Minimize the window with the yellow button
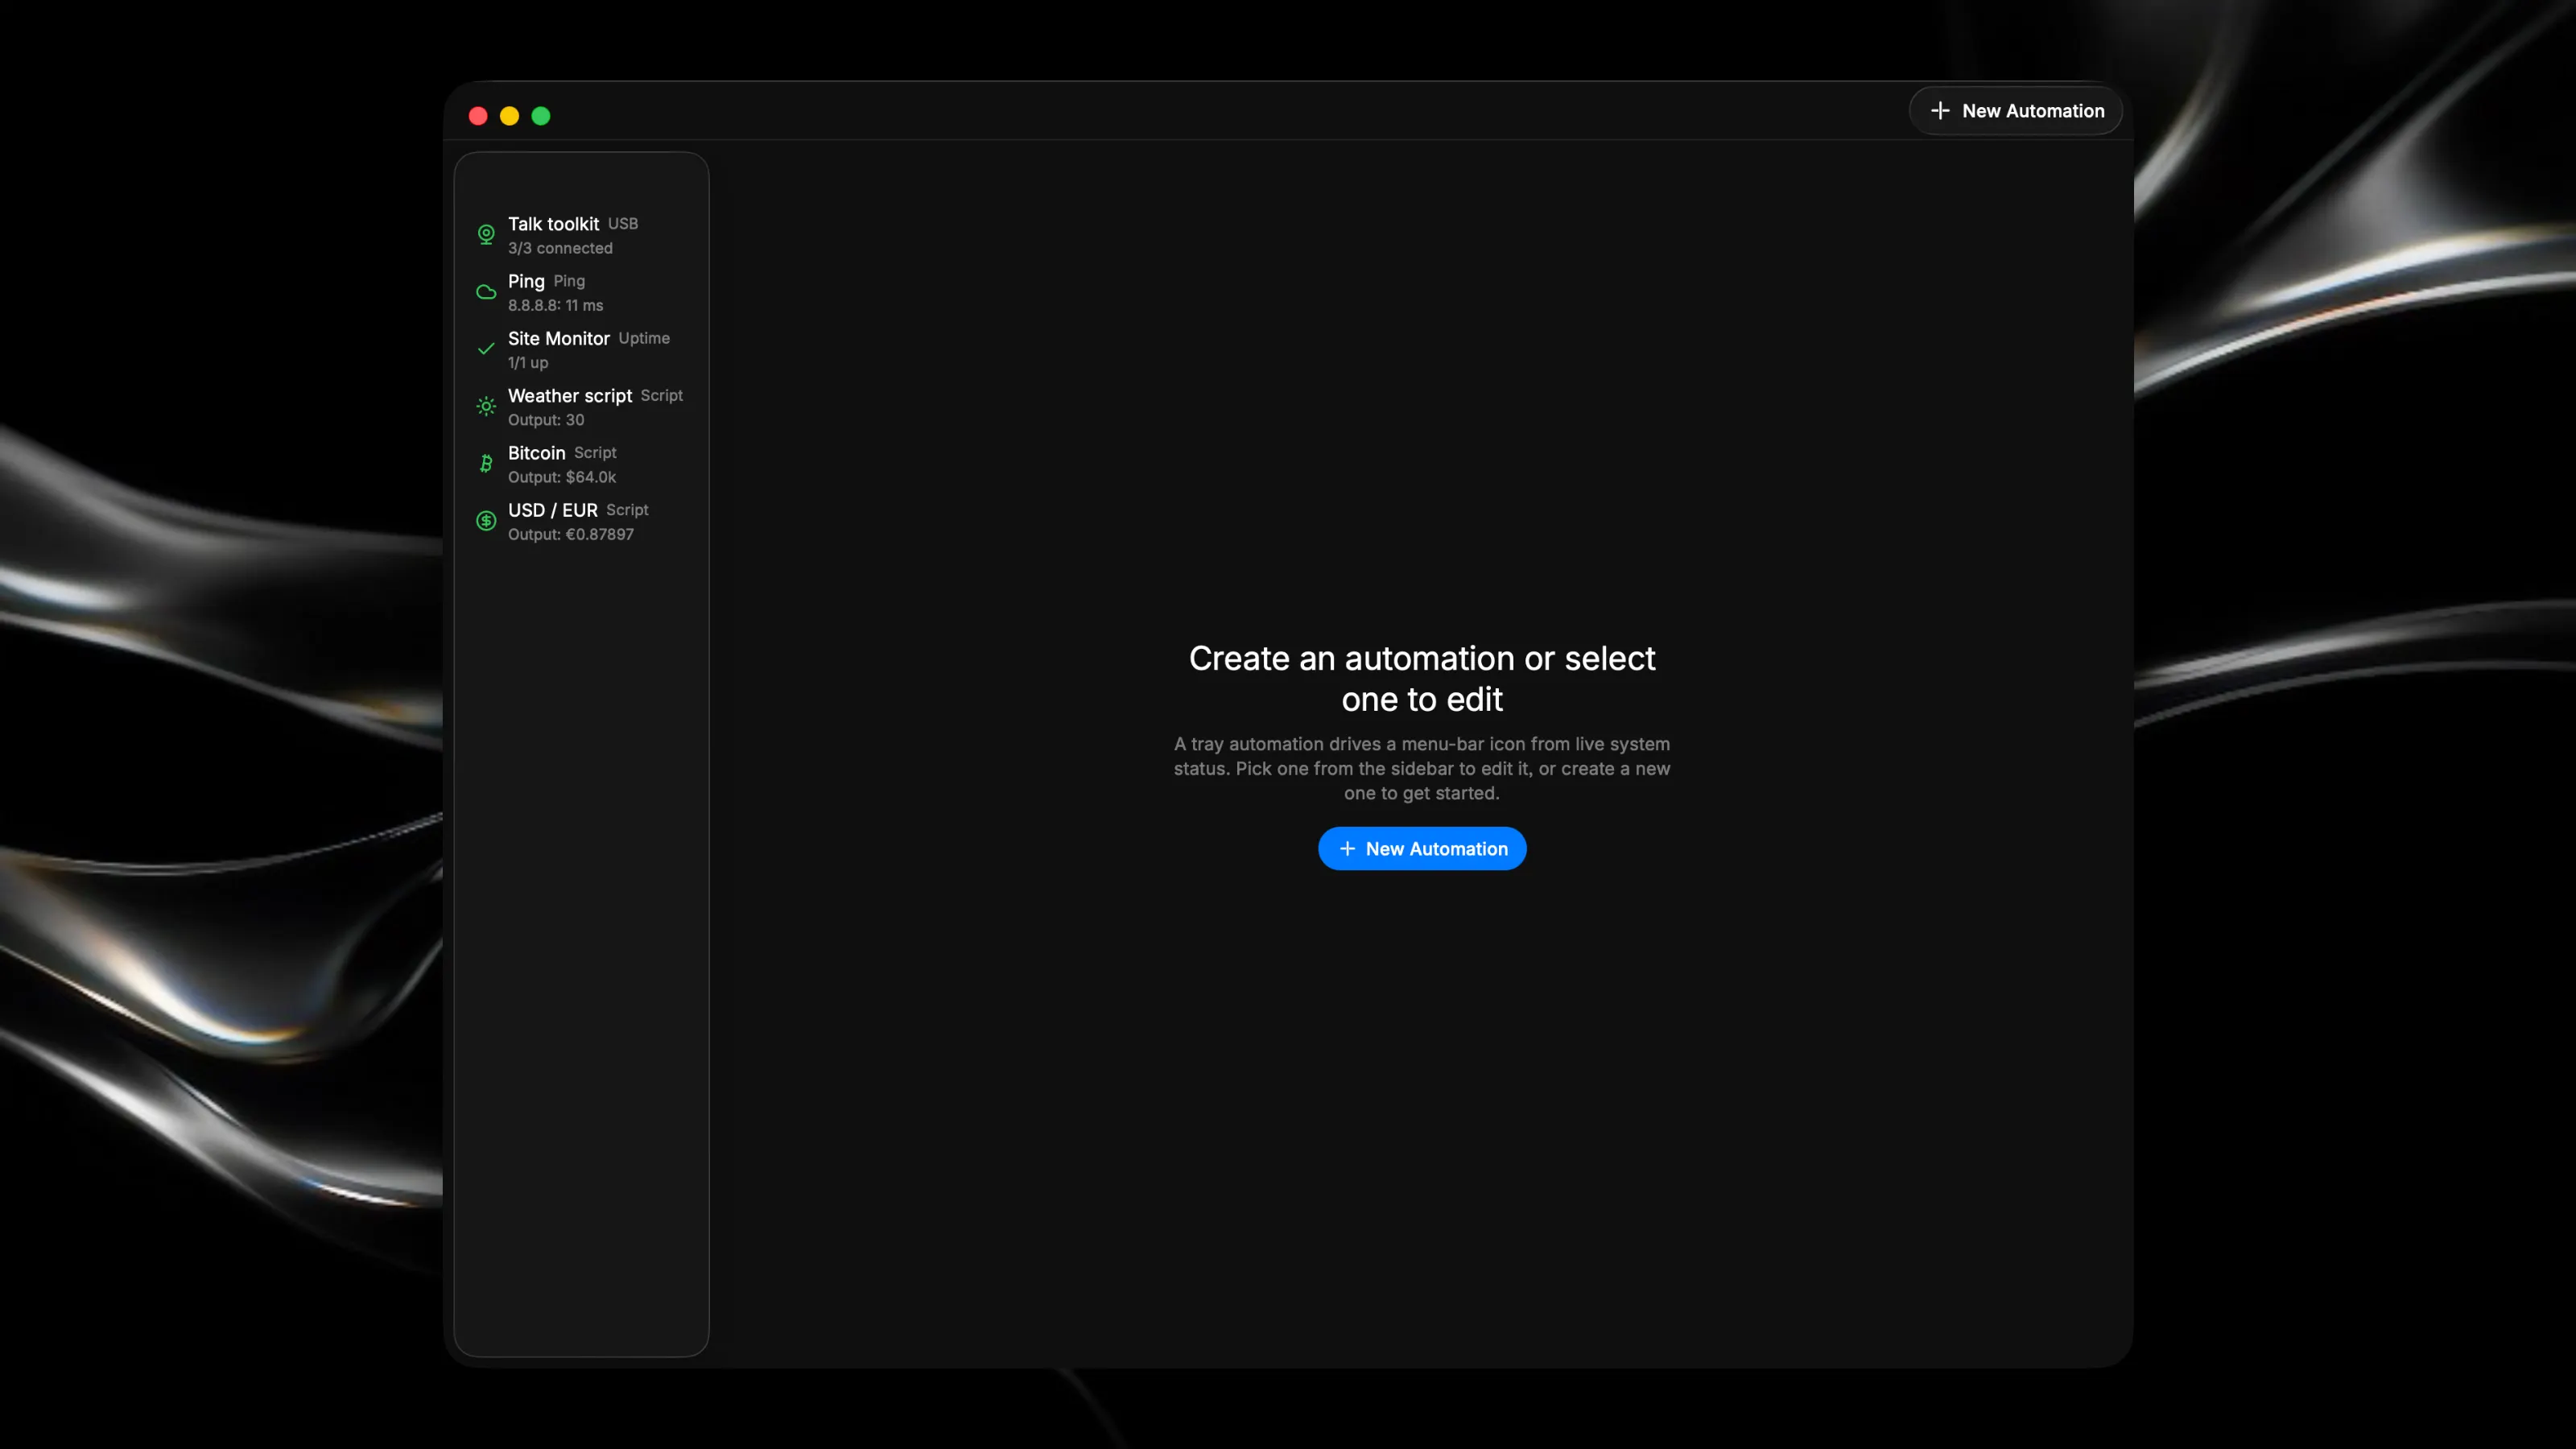This screenshot has width=2576, height=1449. 509,116
